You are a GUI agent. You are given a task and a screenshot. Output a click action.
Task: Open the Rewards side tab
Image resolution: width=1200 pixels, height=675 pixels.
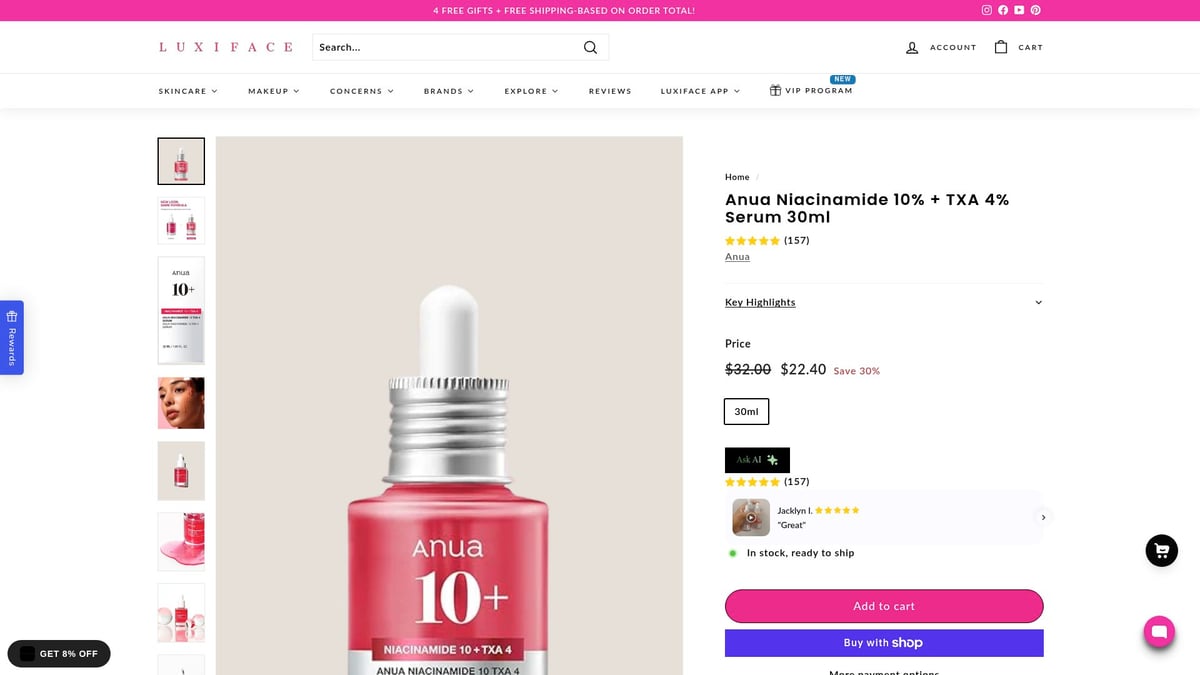click(11, 337)
